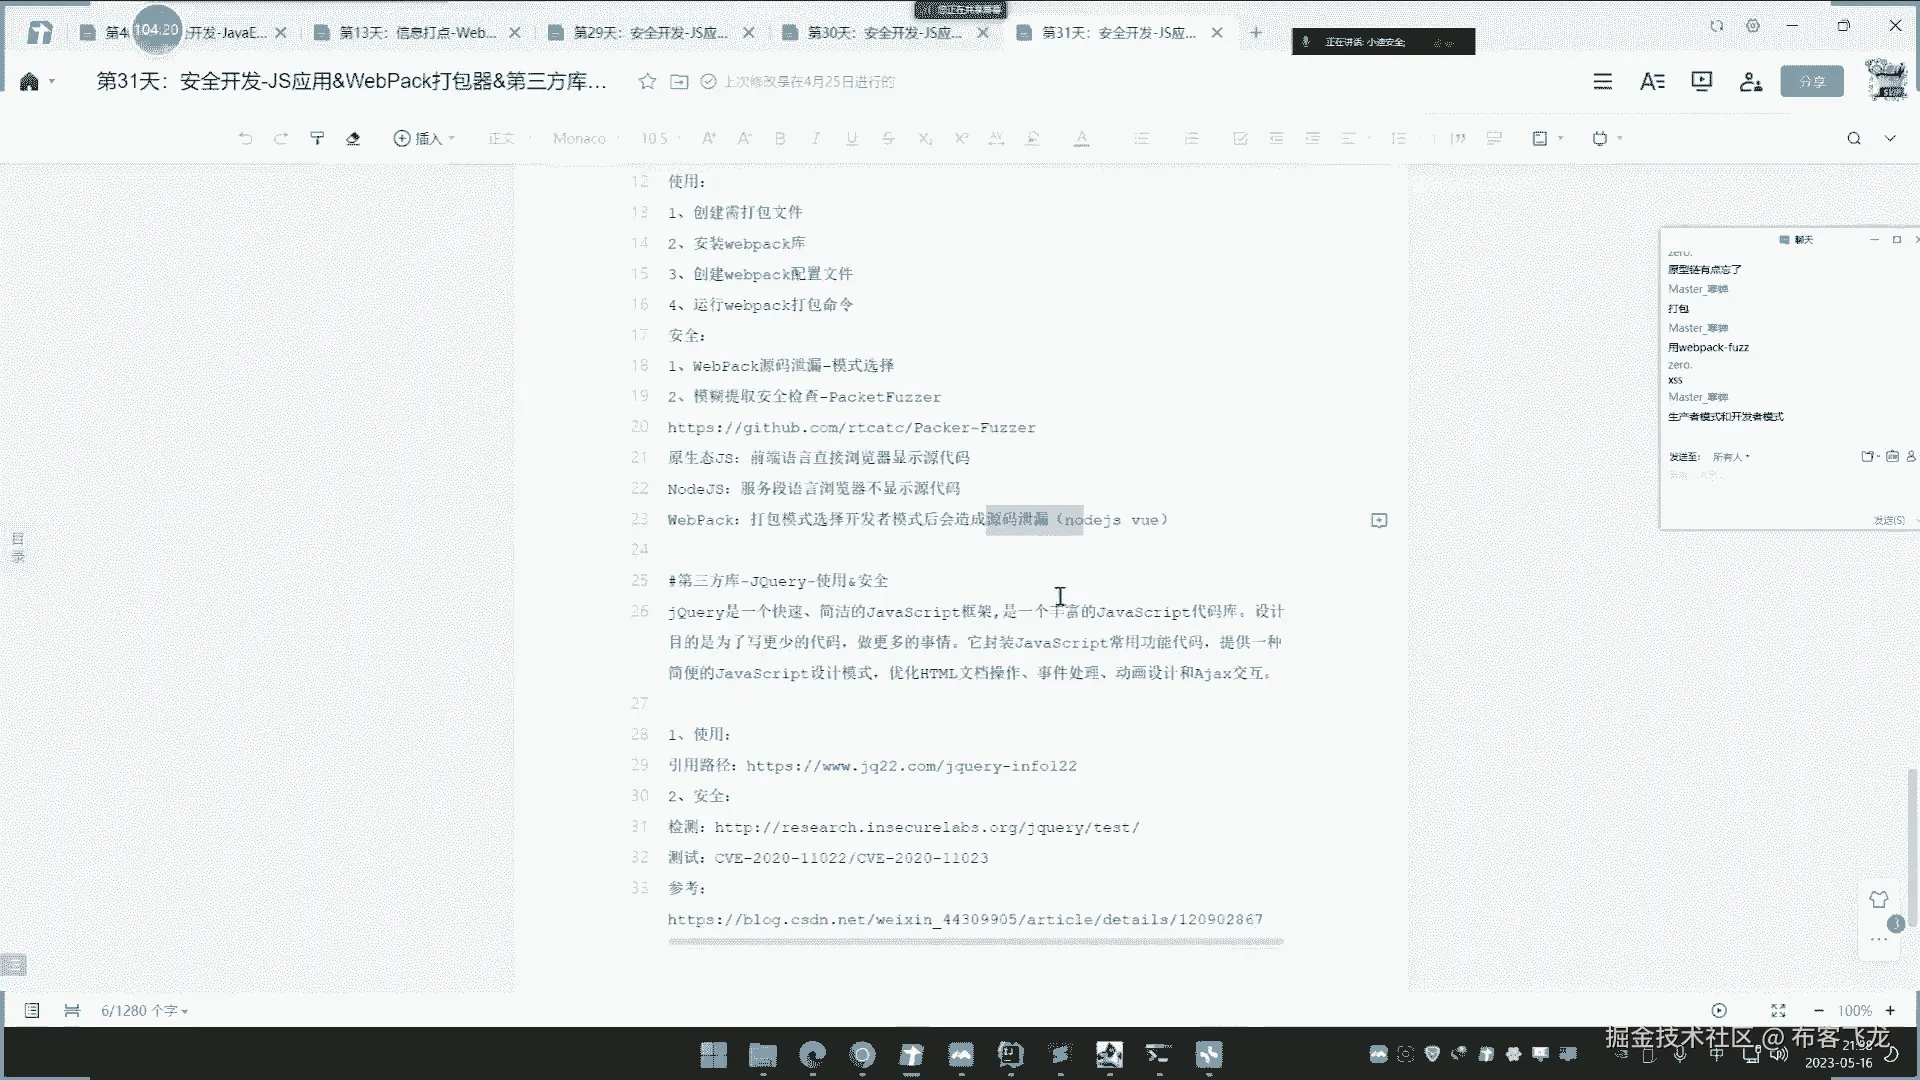Open the move-to-folder icon beside title

(x=679, y=82)
